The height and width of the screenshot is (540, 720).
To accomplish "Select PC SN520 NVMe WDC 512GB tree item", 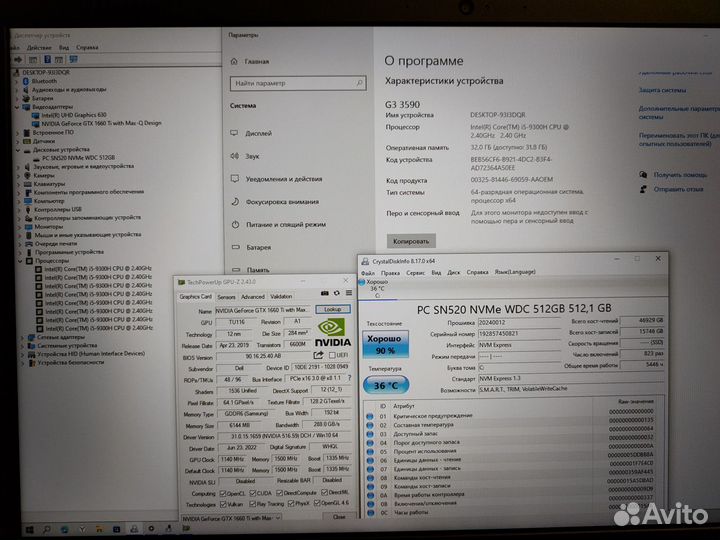I will point(78,158).
